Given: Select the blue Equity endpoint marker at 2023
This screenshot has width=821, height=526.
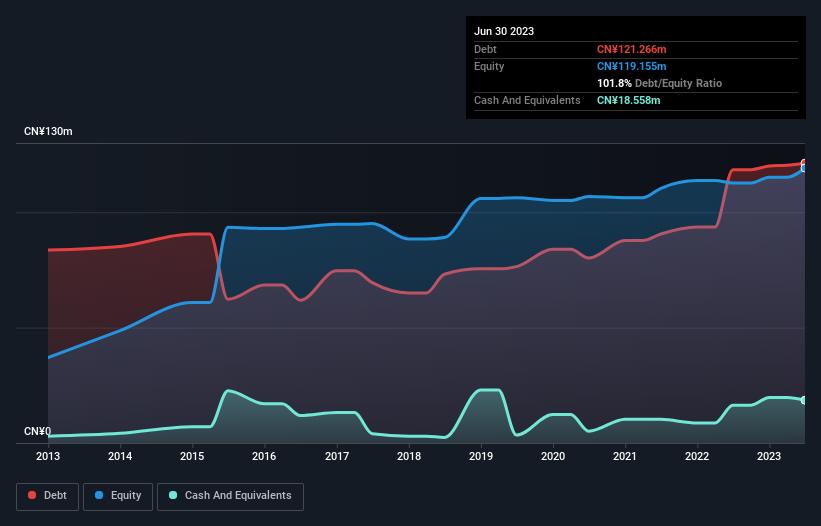Looking at the screenshot, I should pyautogui.click(x=804, y=169).
